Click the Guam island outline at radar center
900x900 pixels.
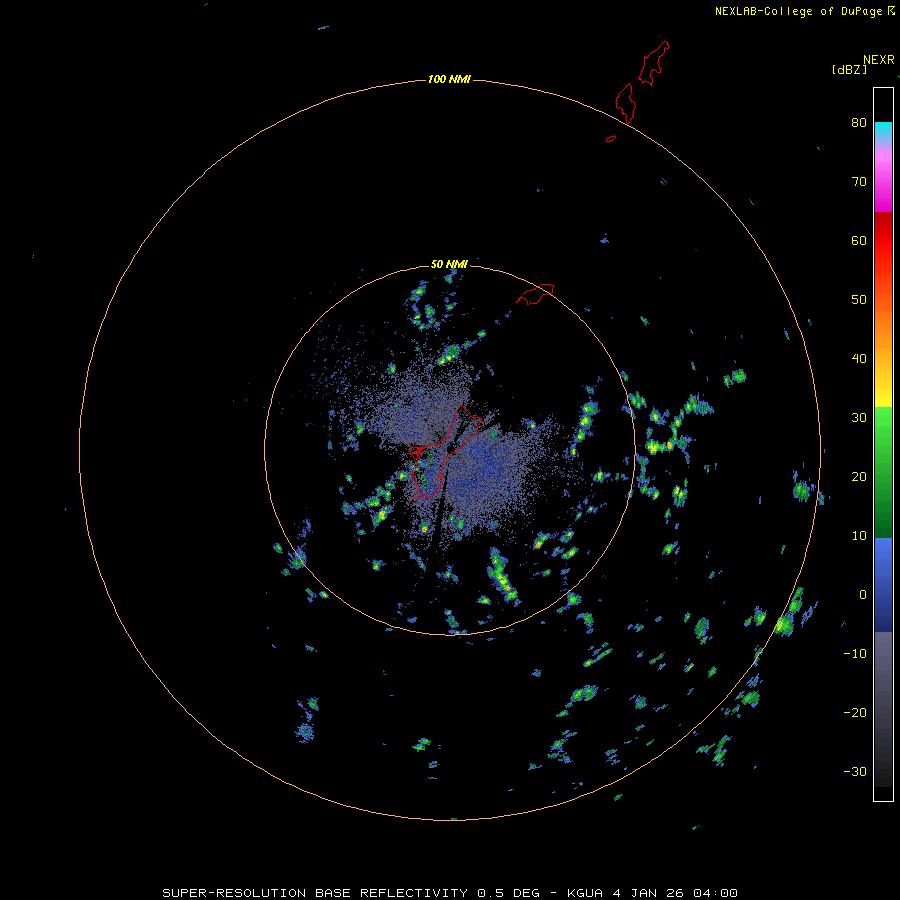pos(443,452)
